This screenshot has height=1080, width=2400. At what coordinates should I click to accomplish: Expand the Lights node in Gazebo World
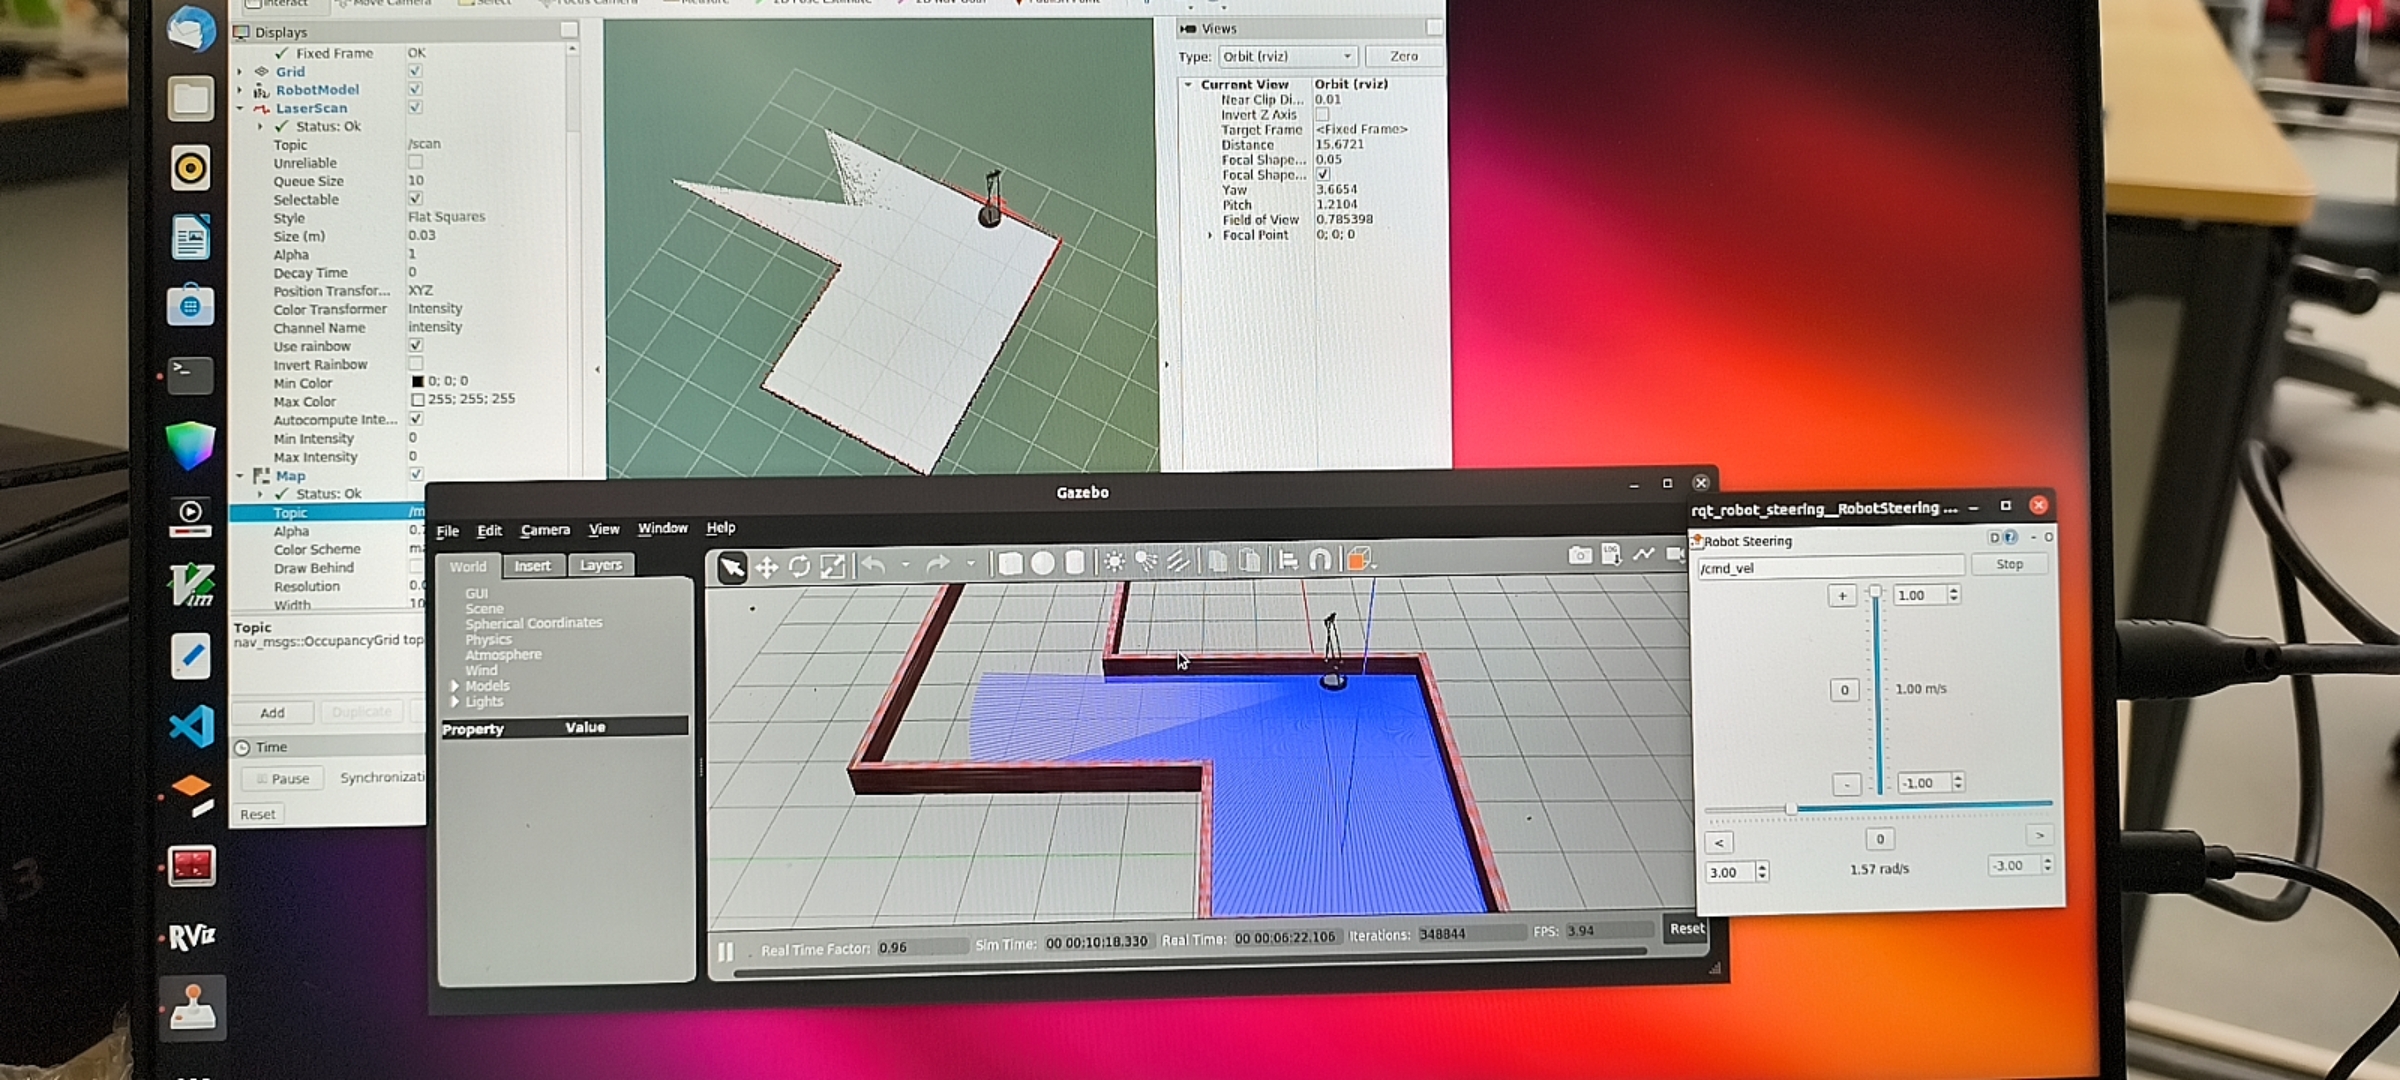[x=455, y=702]
